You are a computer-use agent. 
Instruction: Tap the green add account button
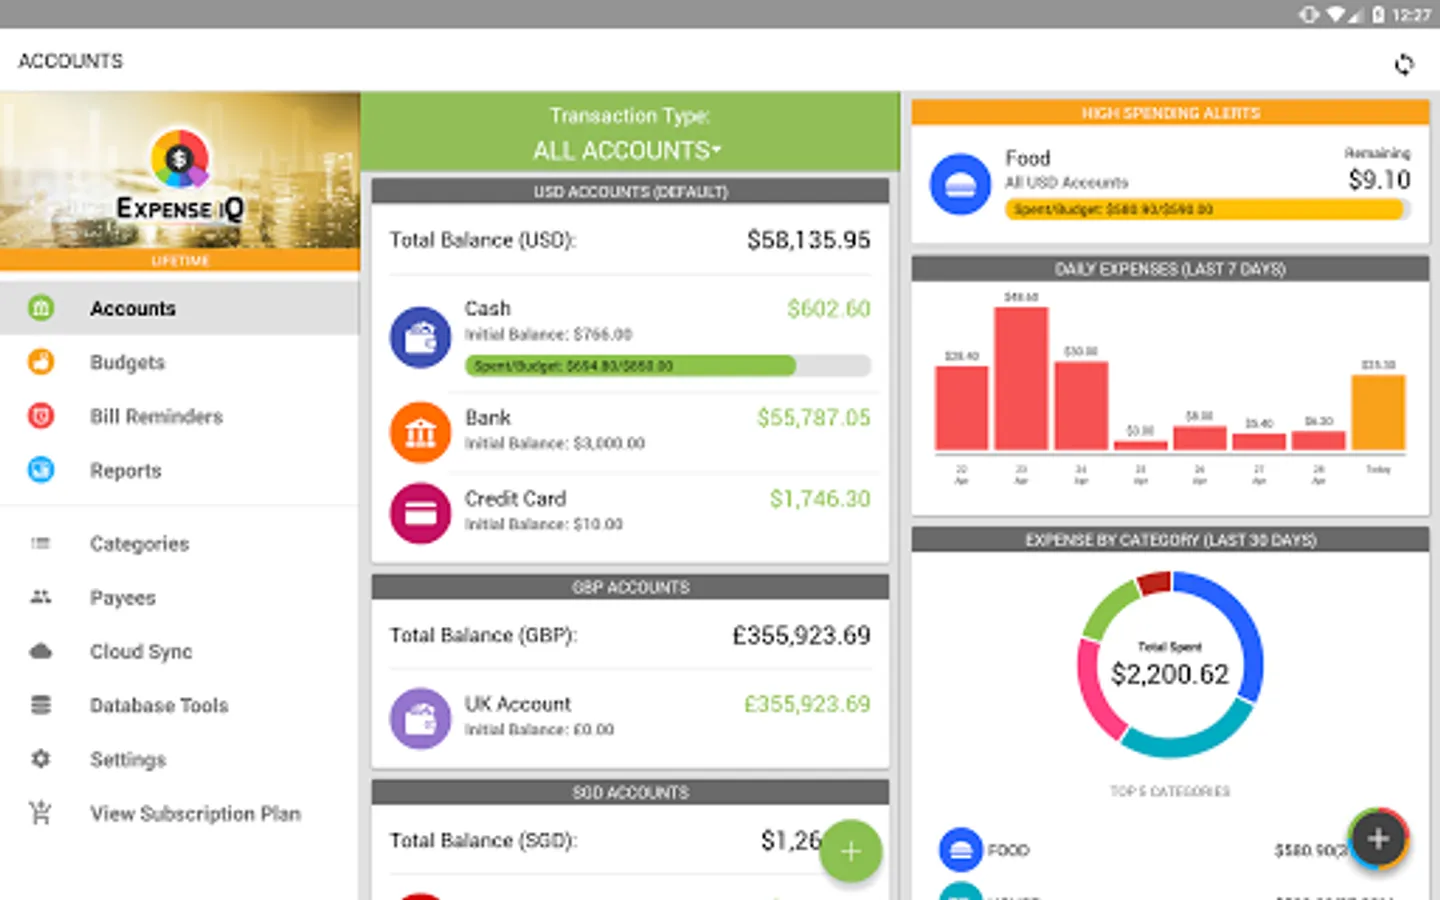coord(851,851)
